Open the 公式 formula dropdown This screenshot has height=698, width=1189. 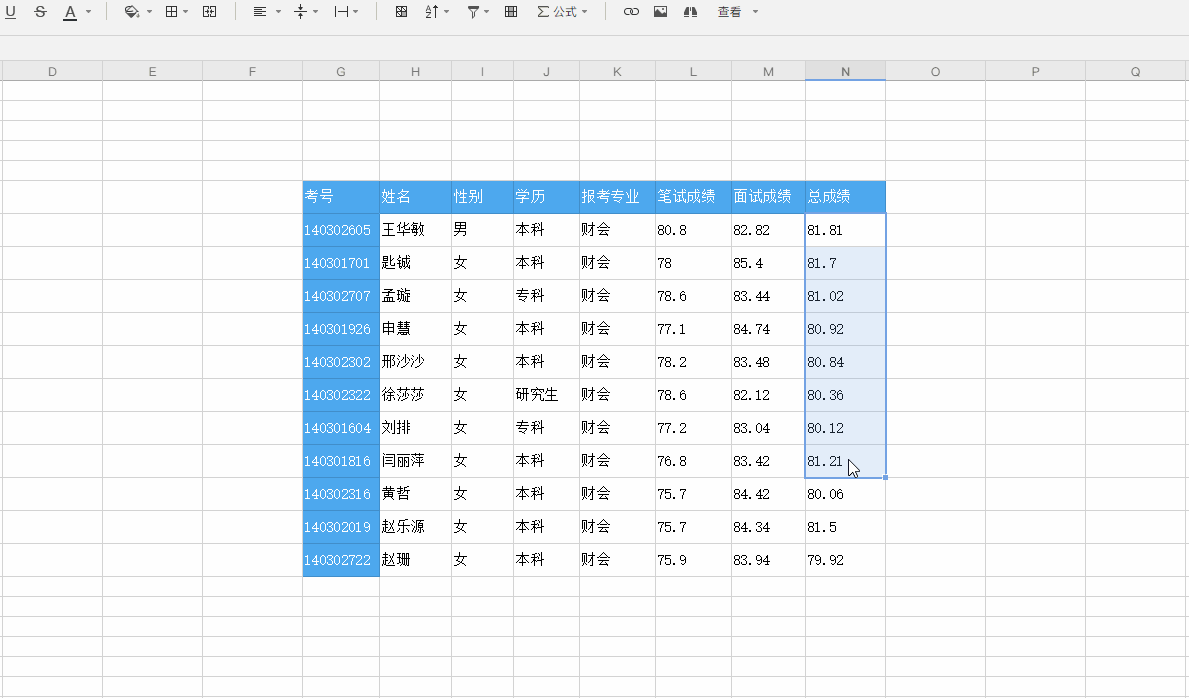pyautogui.click(x=563, y=12)
